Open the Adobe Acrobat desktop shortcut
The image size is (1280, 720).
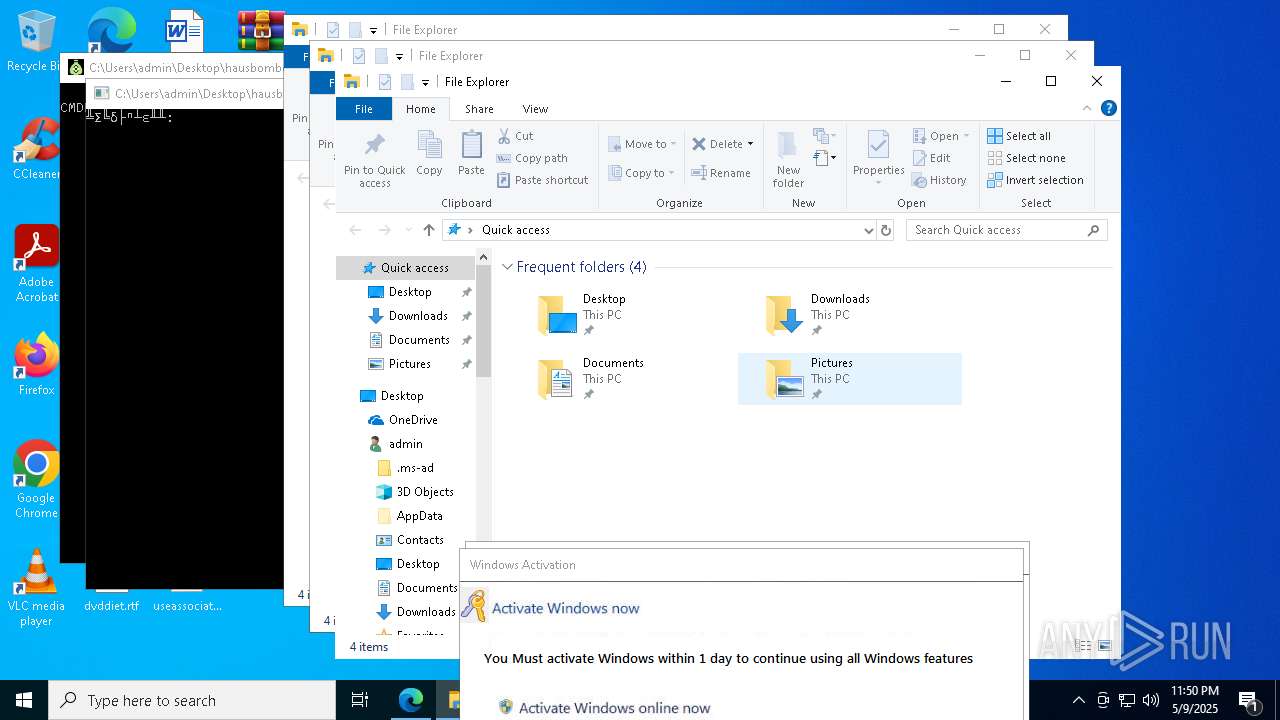[36, 263]
